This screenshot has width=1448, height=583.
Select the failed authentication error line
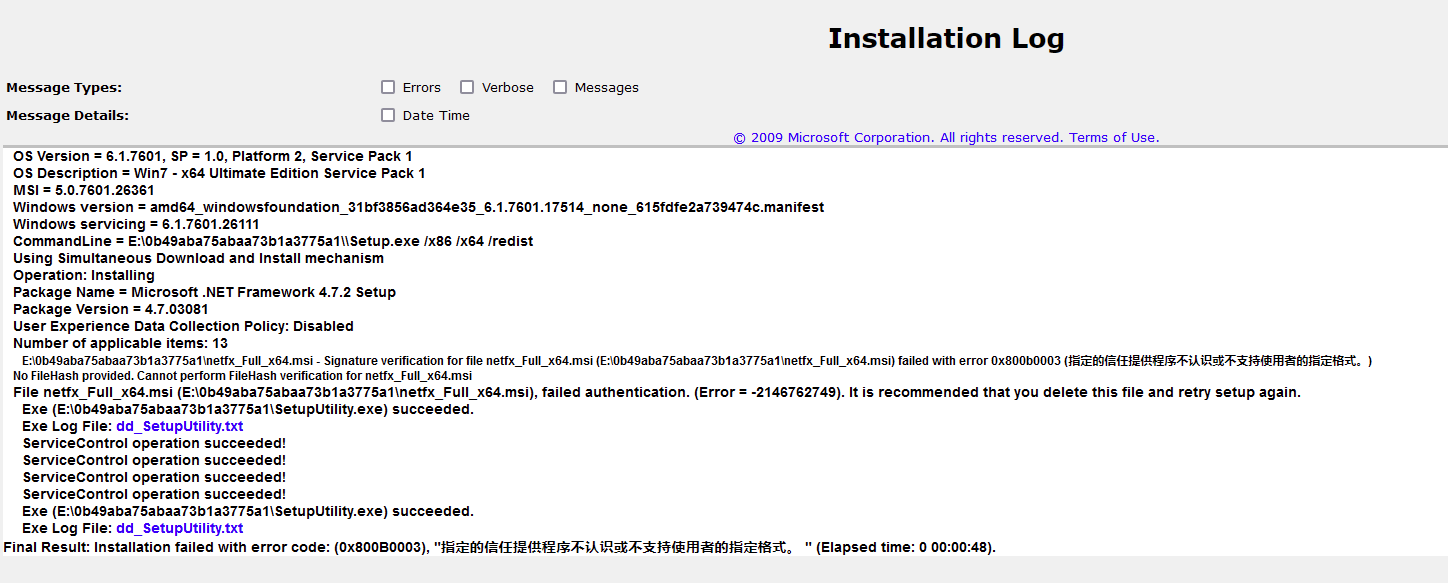point(657,392)
